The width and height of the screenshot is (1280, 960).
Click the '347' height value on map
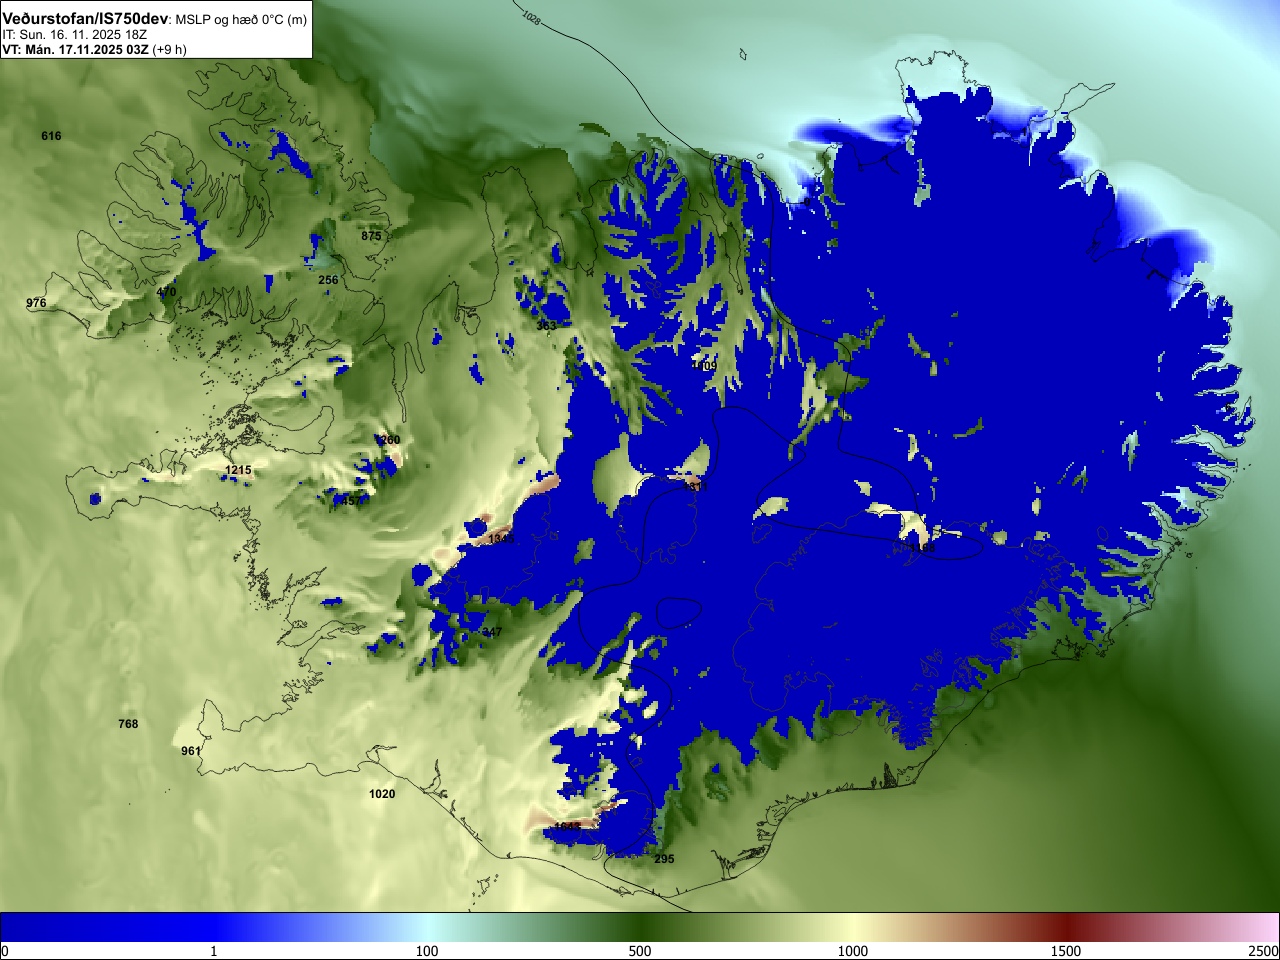click(x=492, y=632)
